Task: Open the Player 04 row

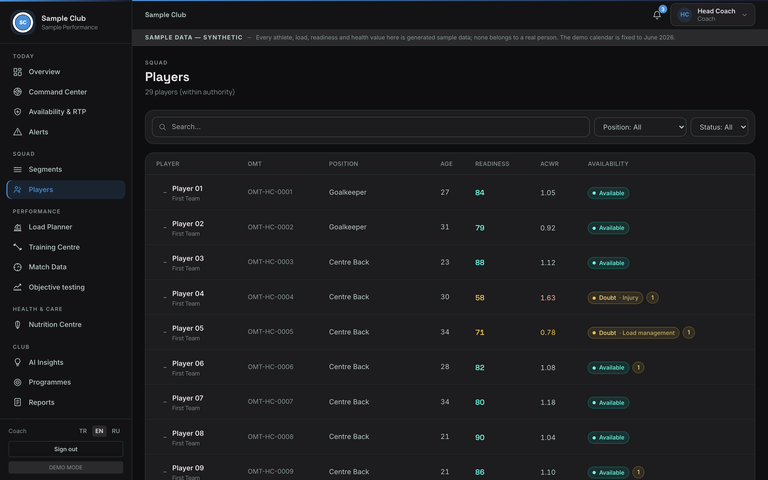Action: (450, 297)
